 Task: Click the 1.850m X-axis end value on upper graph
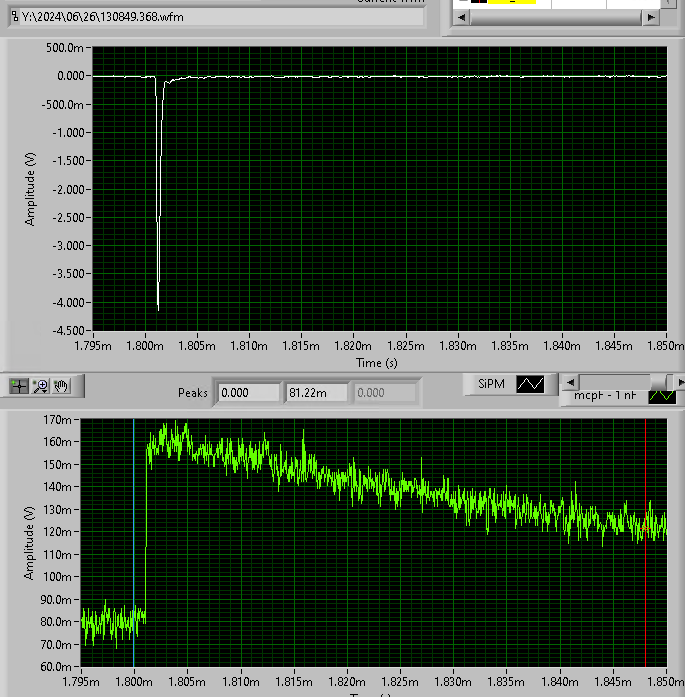click(x=665, y=346)
